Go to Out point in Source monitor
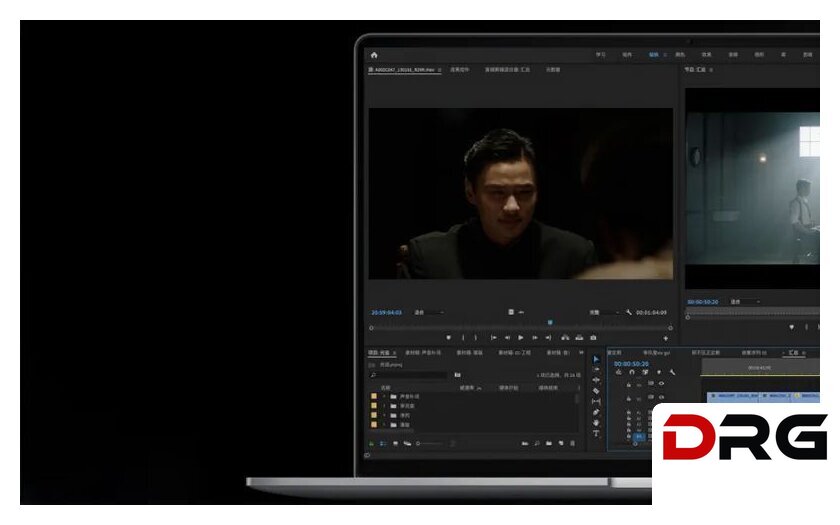This screenshot has height=525, width=840. [548, 338]
